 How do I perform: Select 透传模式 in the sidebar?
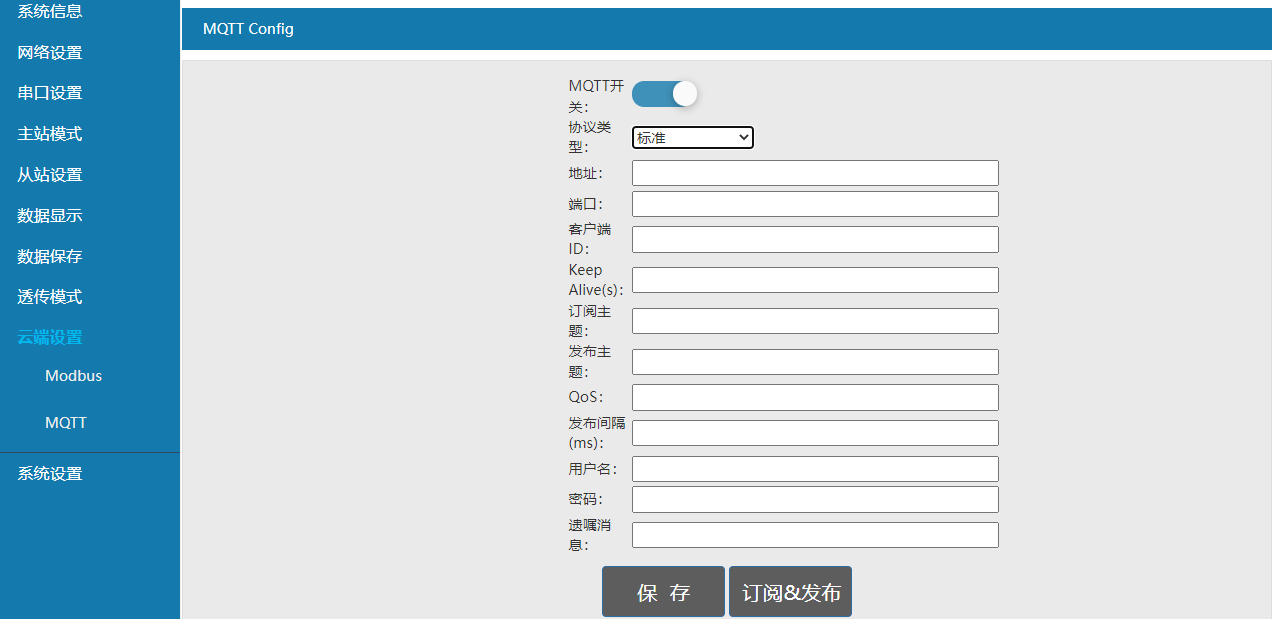(x=50, y=297)
